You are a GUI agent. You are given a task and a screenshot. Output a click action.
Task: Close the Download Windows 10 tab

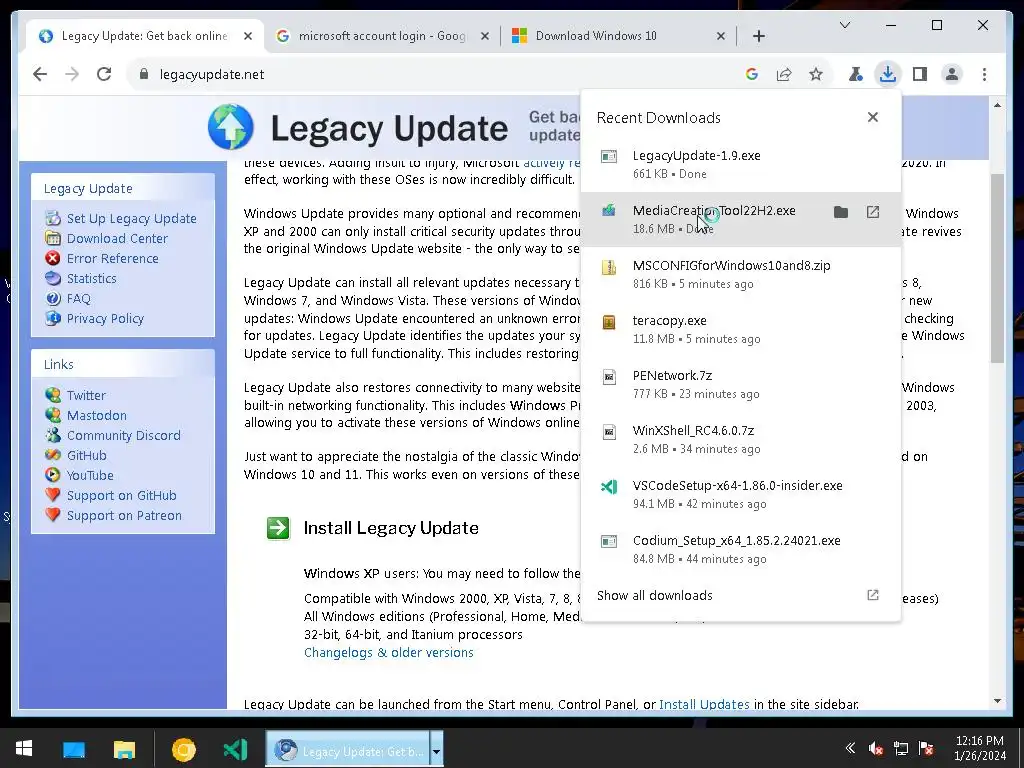720,36
